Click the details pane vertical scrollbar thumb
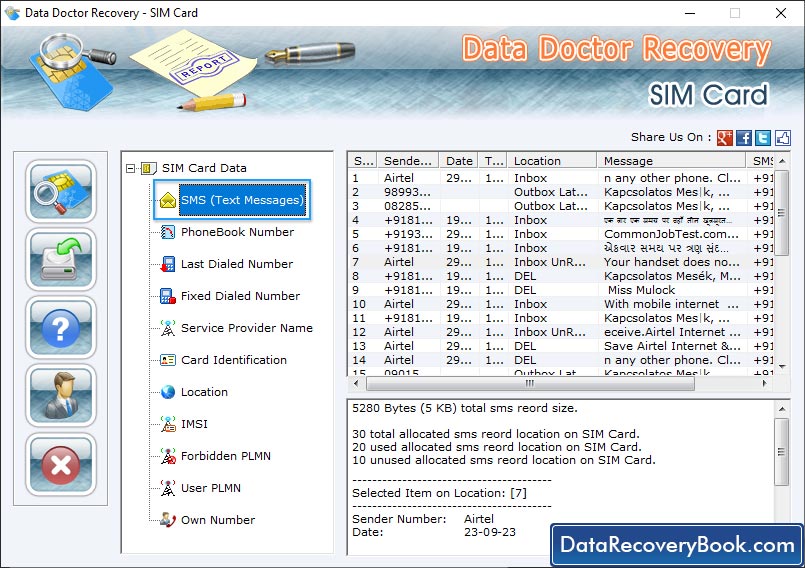The width and height of the screenshot is (805, 568). (x=781, y=451)
